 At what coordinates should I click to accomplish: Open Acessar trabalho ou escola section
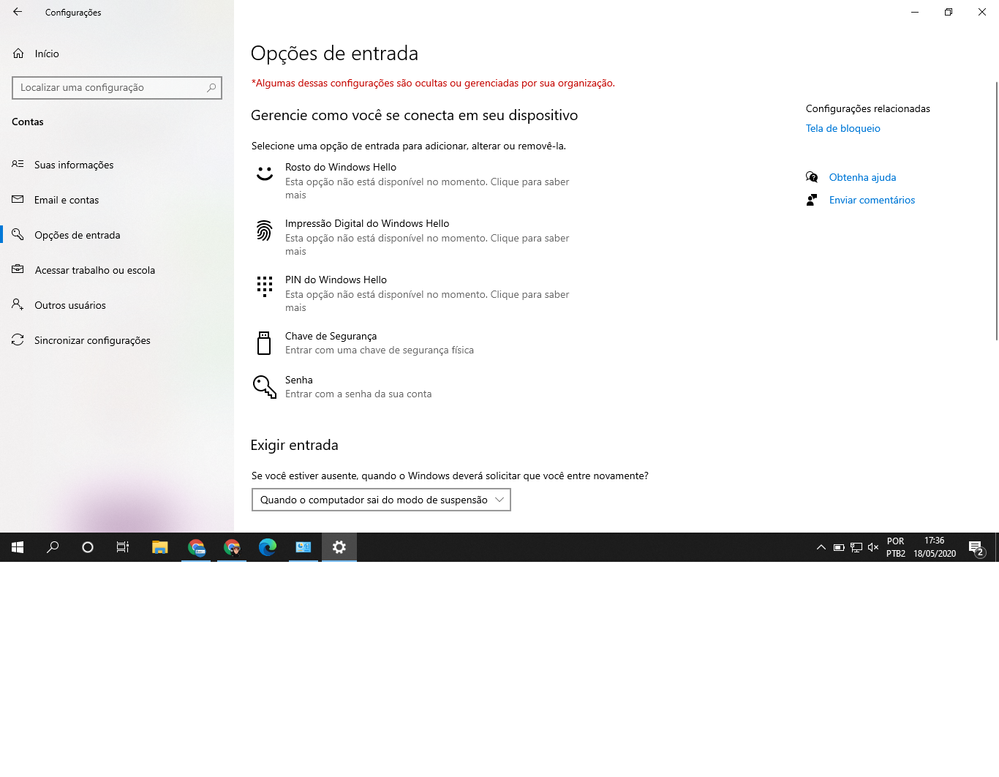click(94, 269)
